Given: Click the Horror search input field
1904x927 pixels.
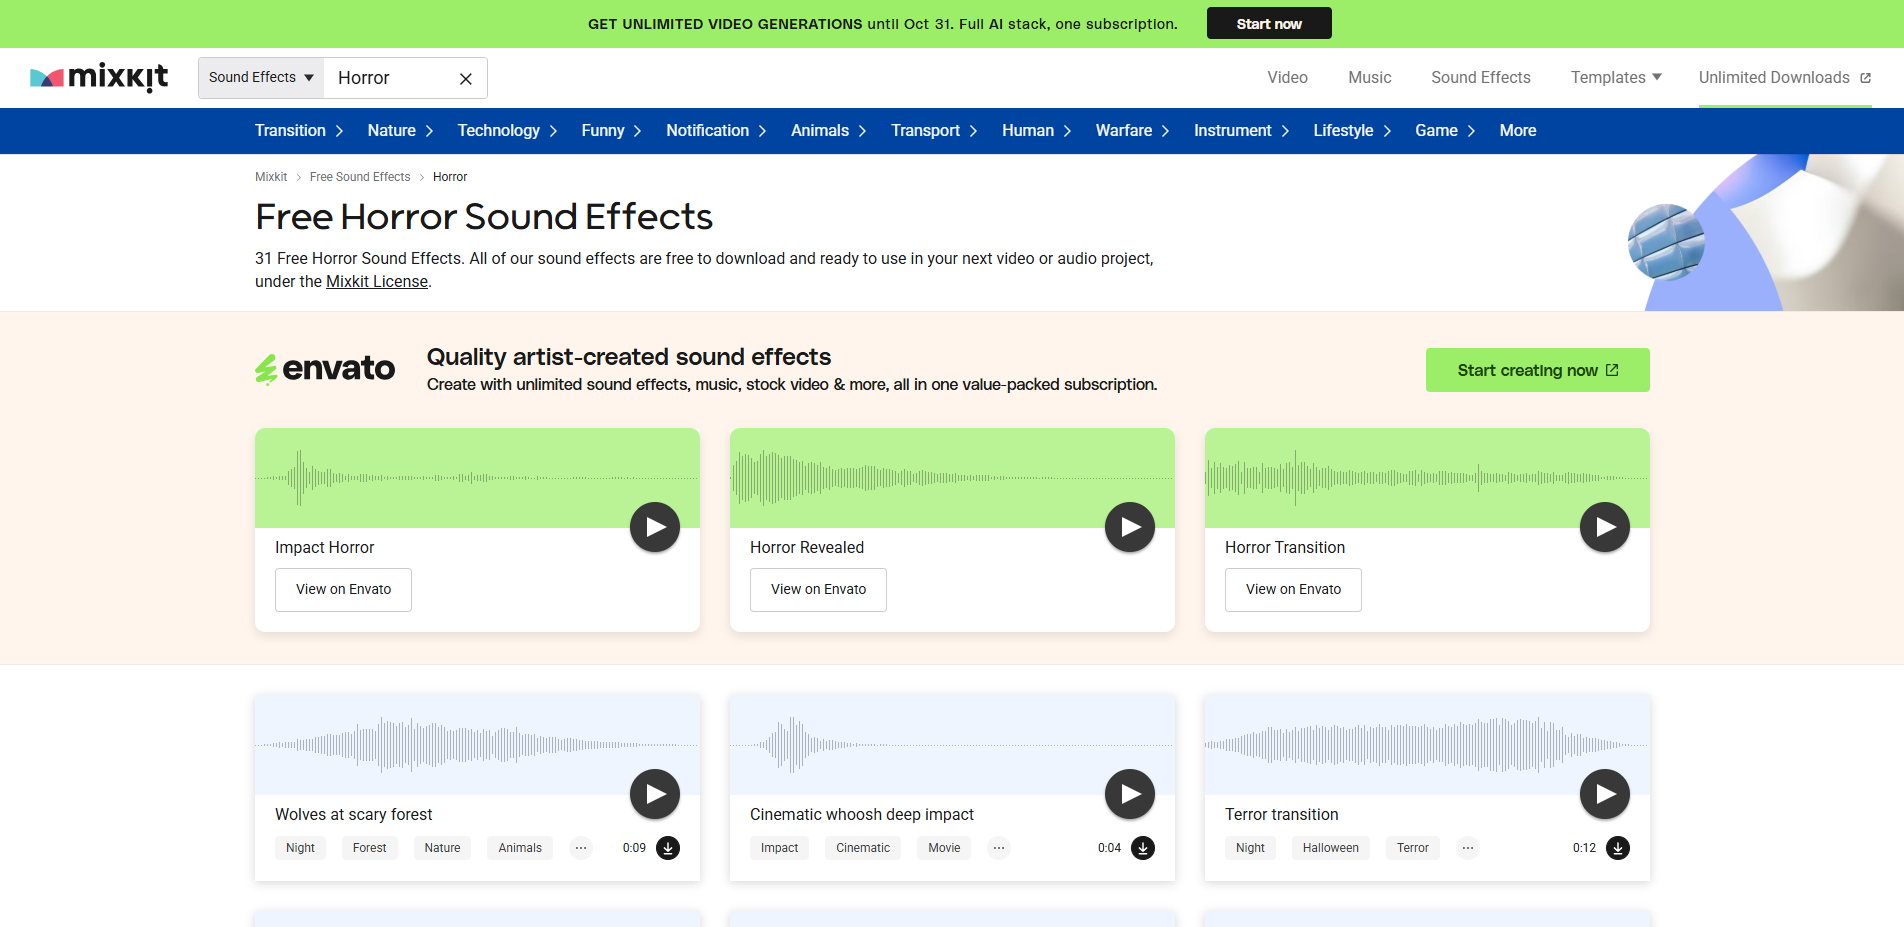Looking at the screenshot, I should (x=390, y=78).
